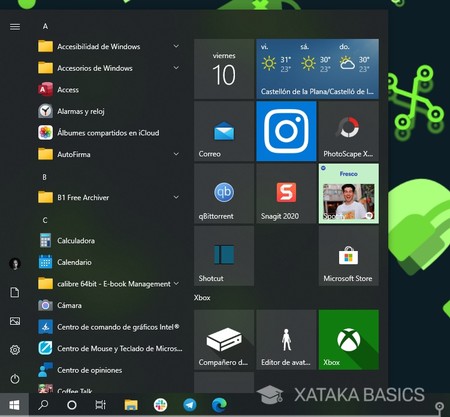Image resolution: width=450 pixels, height=417 pixels.
Task: Open the Snagit 2020 tile
Action: point(286,194)
